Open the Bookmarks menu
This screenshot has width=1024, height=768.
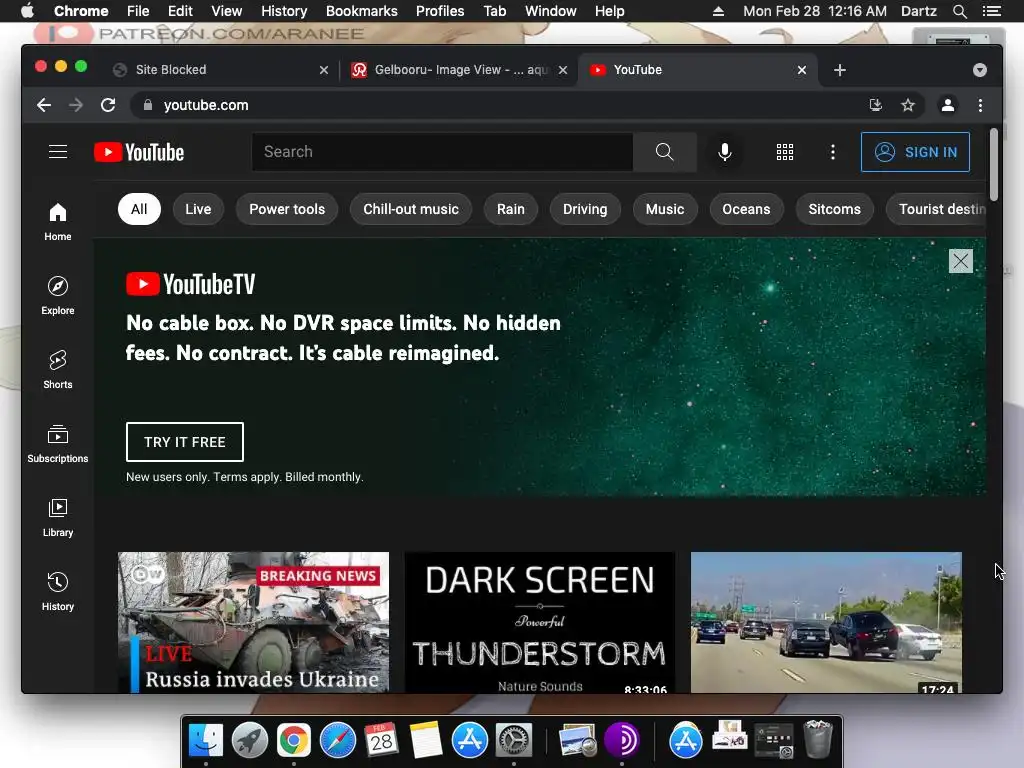click(x=361, y=11)
